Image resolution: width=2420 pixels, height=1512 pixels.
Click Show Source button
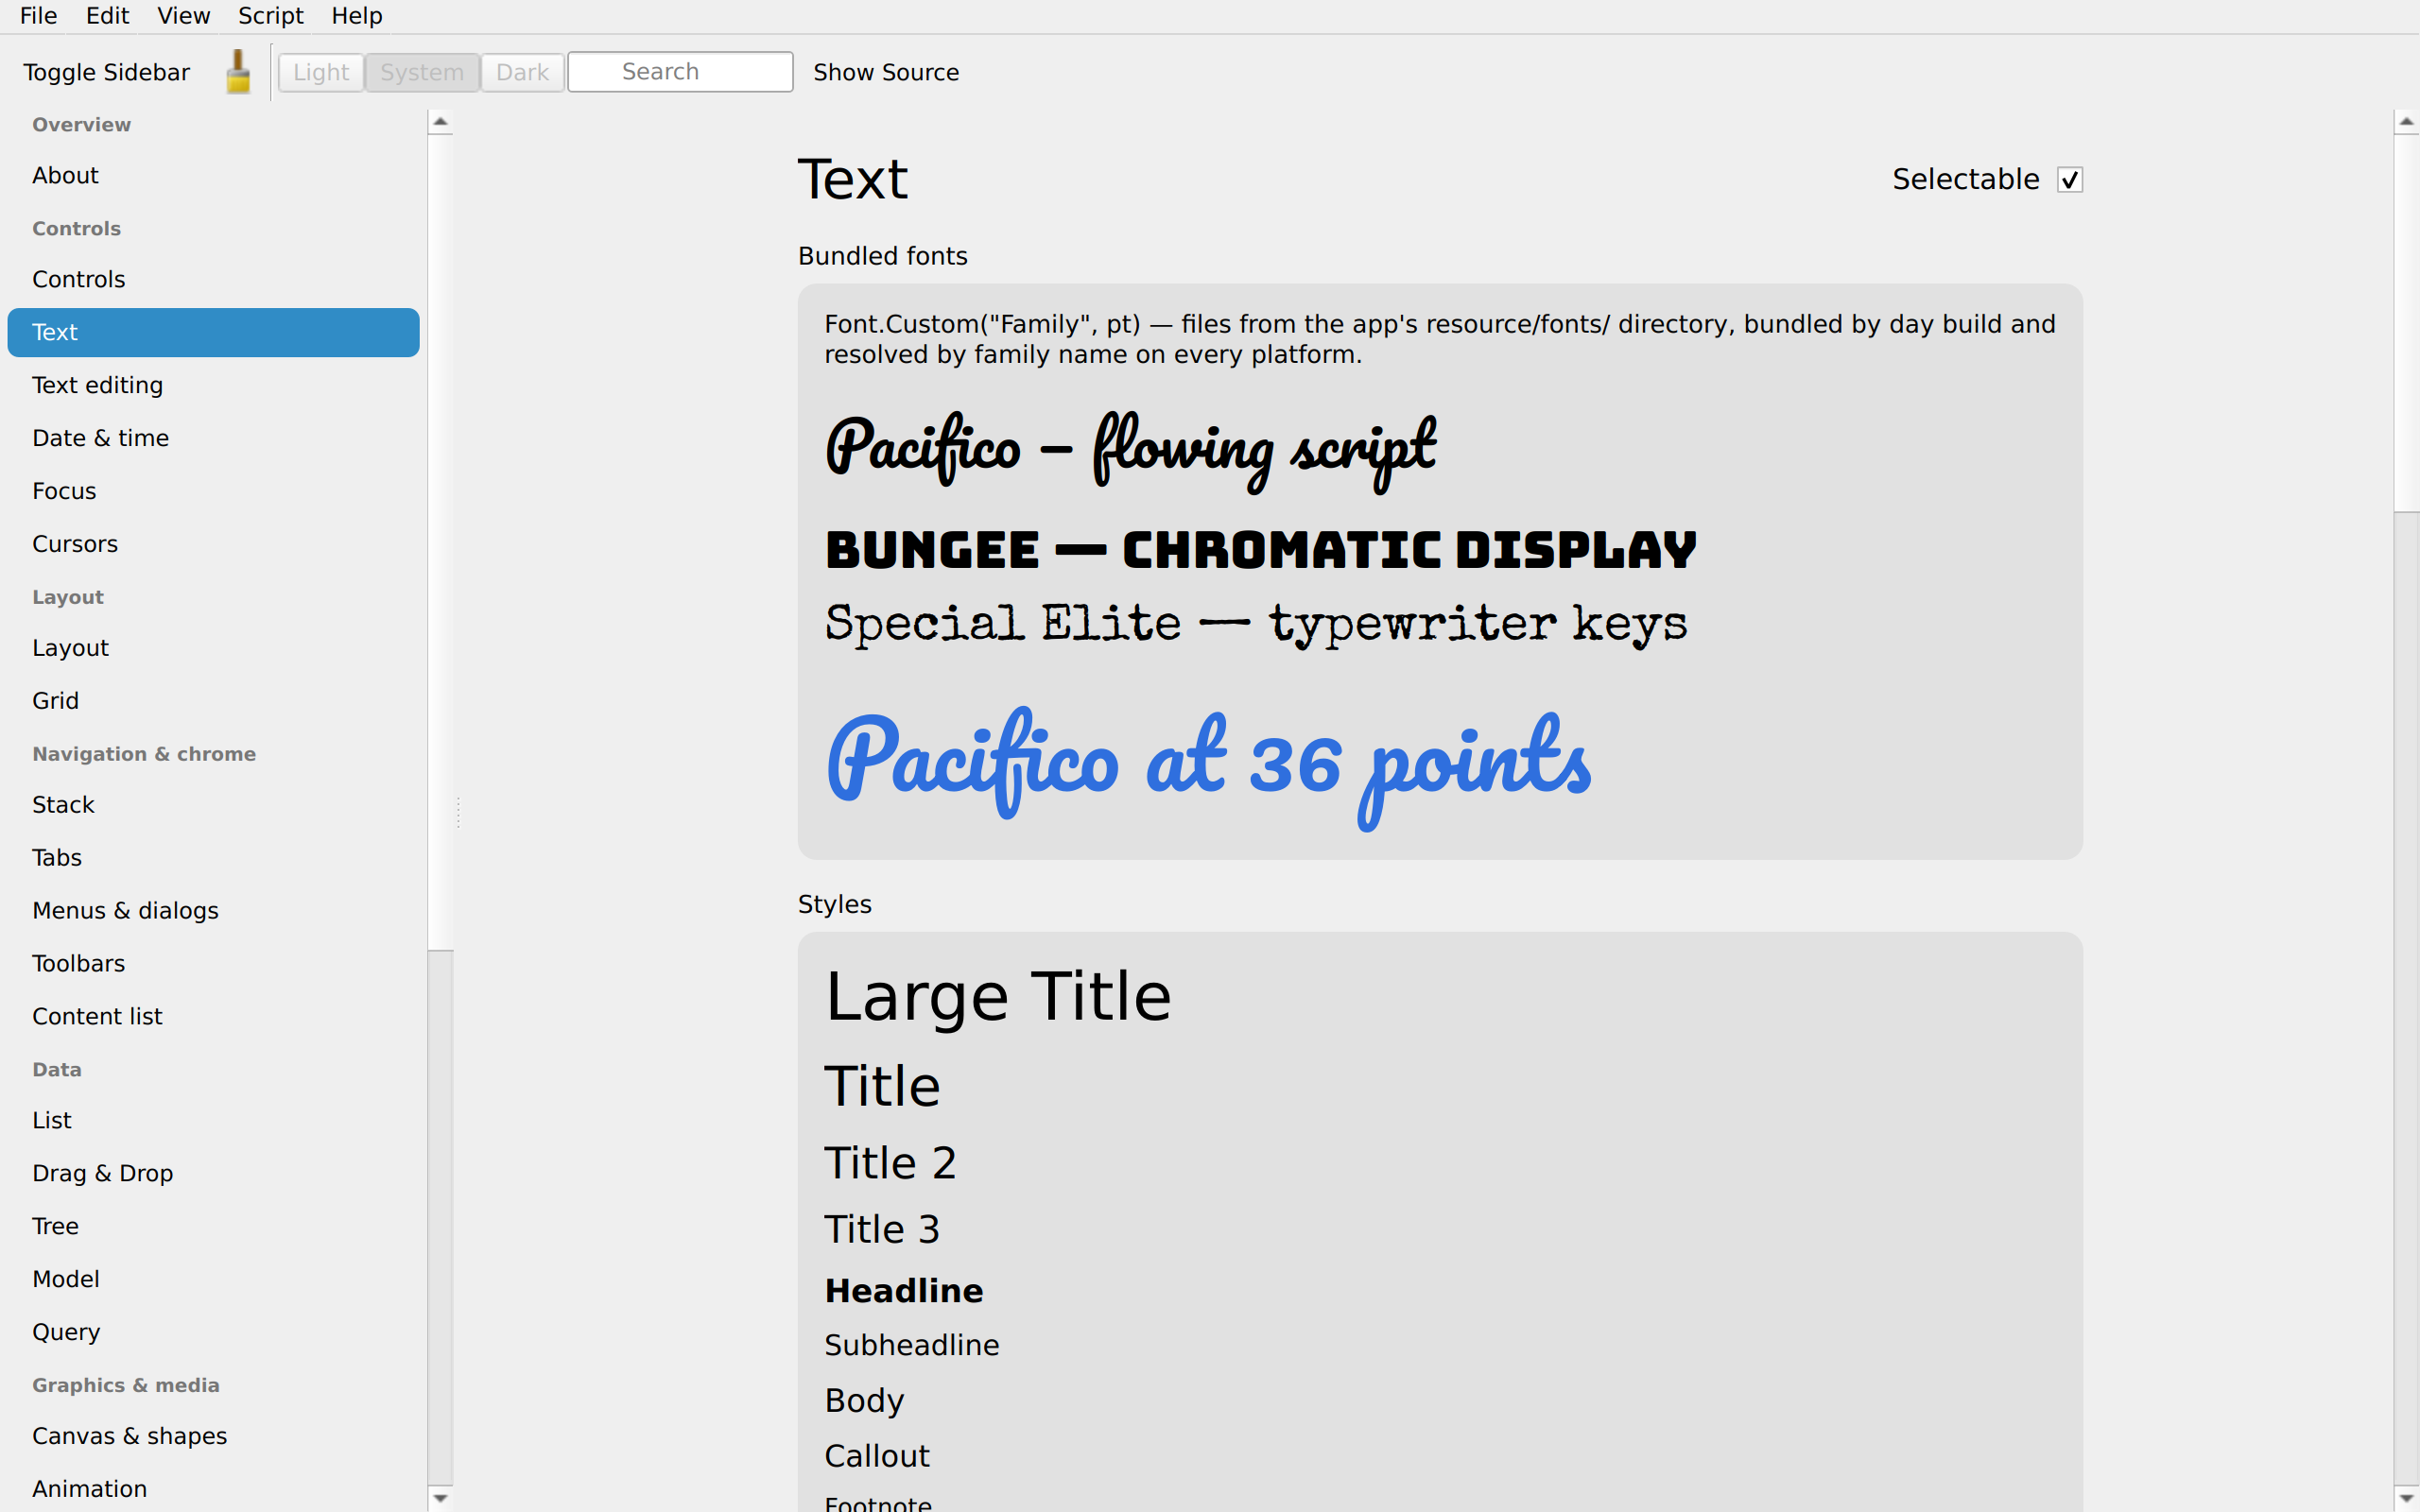tap(886, 72)
